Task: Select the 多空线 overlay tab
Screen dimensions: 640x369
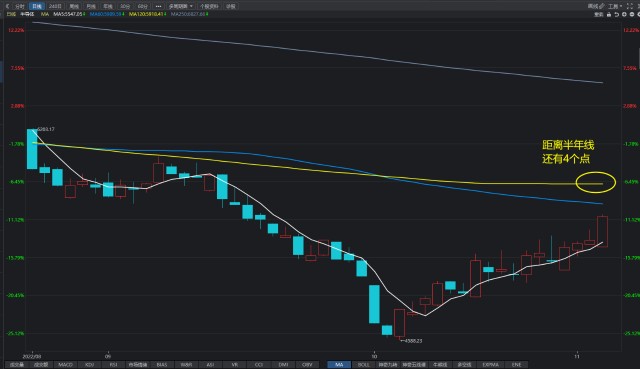Action: pos(464,365)
